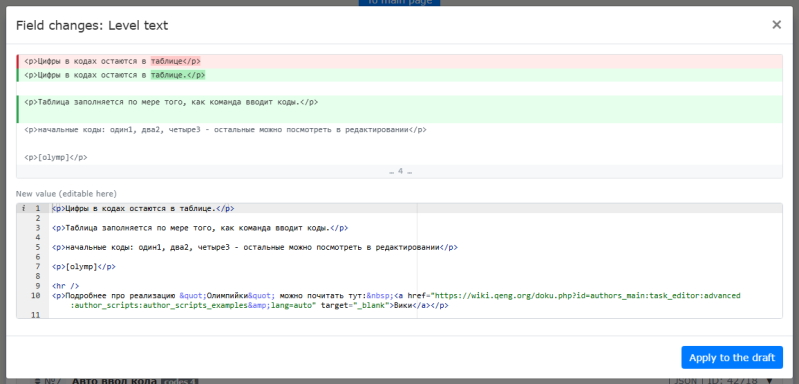
Task: Click line number 7 in editor gutter
Action: tap(38, 266)
